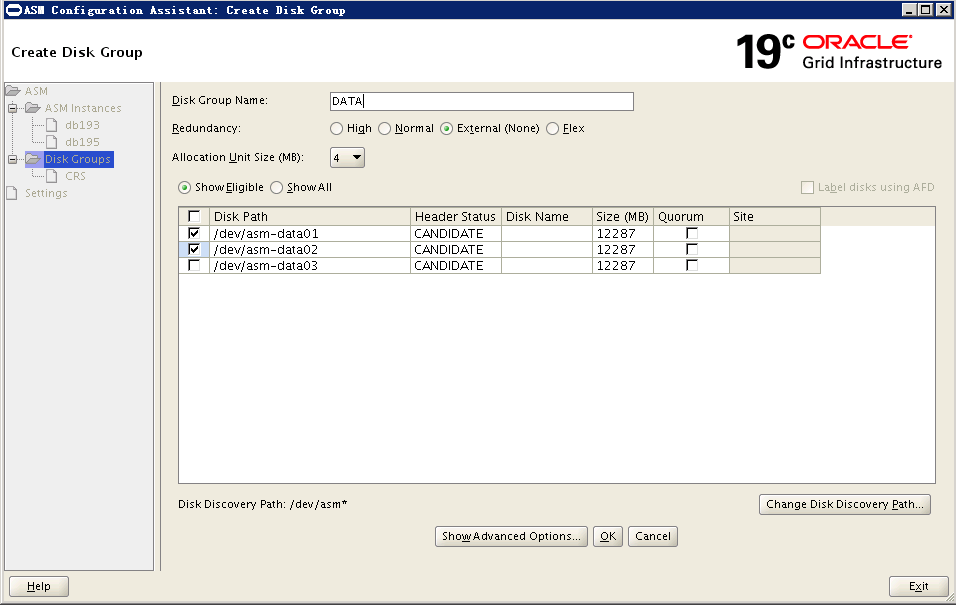This screenshot has width=956, height=605.
Task: Click the Disk Path column header
Action: coord(310,217)
